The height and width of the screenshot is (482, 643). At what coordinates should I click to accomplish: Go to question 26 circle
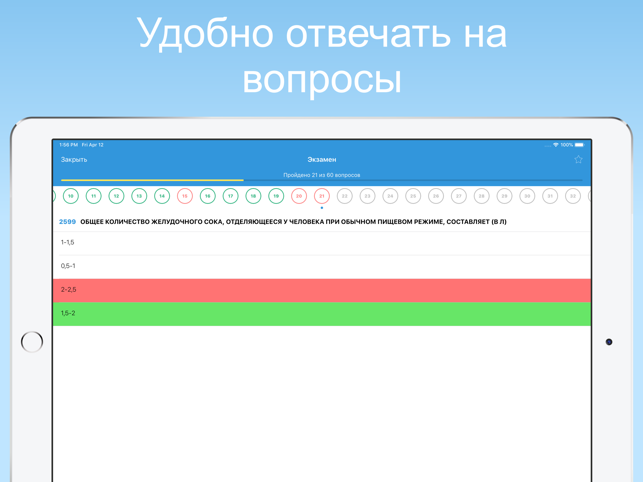coord(436,196)
